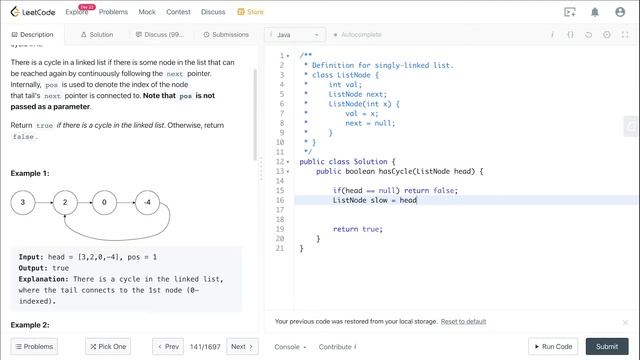Click the LeetCode logo
640x360 pixels.
pyautogui.click(x=33, y=12)
